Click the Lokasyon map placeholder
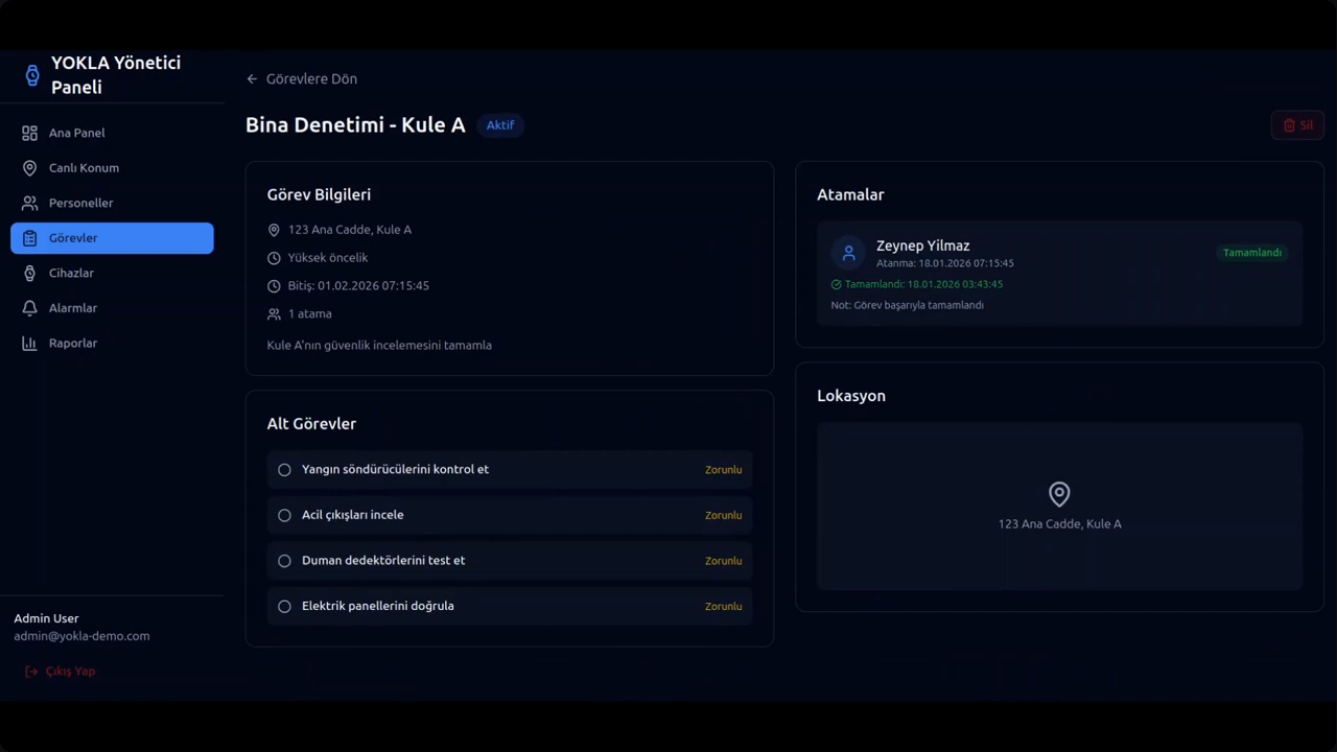1337x752 pixels. 1059,506
